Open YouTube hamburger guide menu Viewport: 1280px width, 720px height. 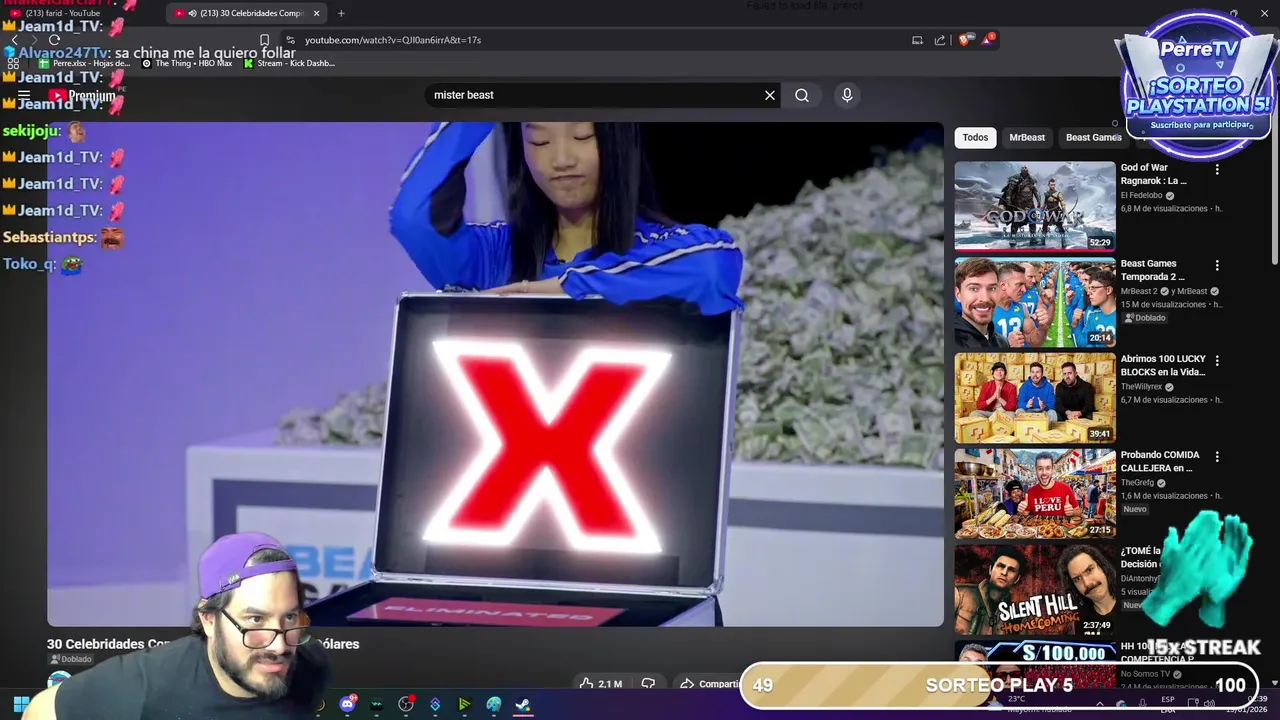coord(24,96)
